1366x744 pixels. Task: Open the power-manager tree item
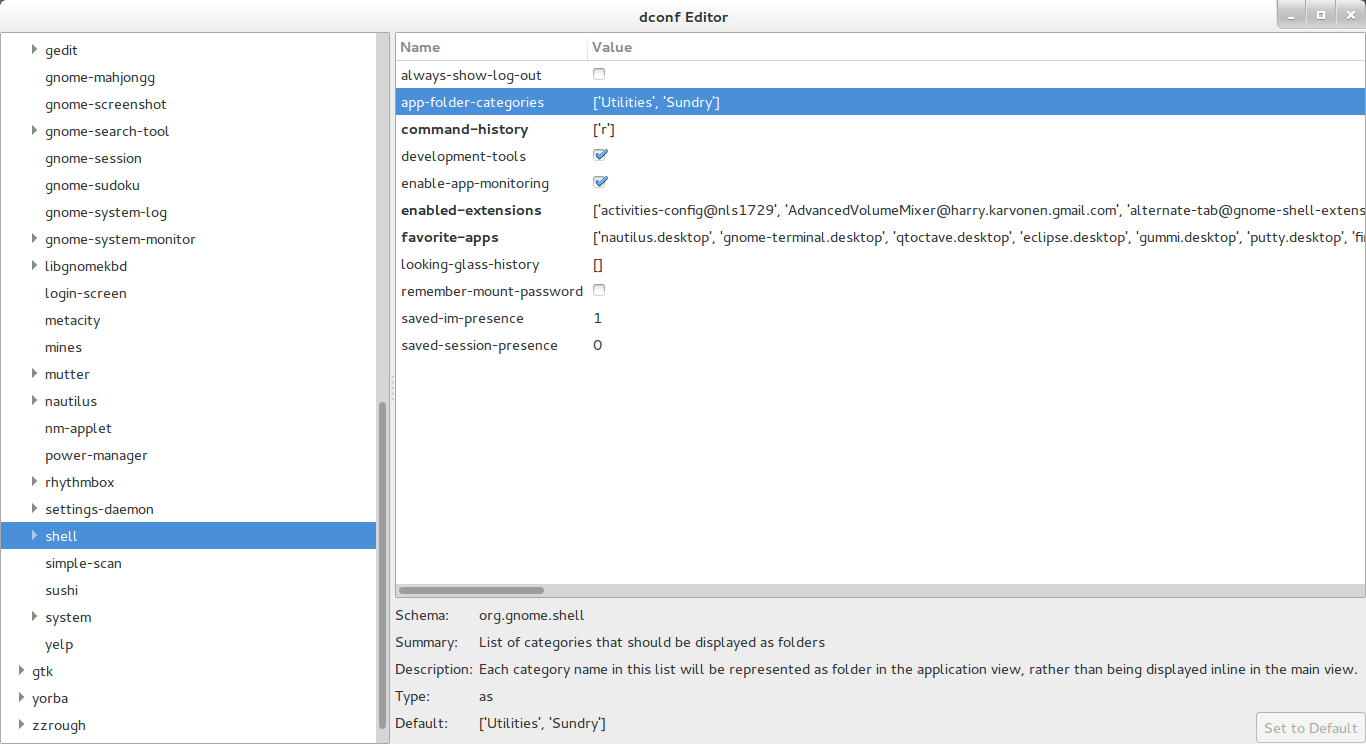(x=96, y=455)
